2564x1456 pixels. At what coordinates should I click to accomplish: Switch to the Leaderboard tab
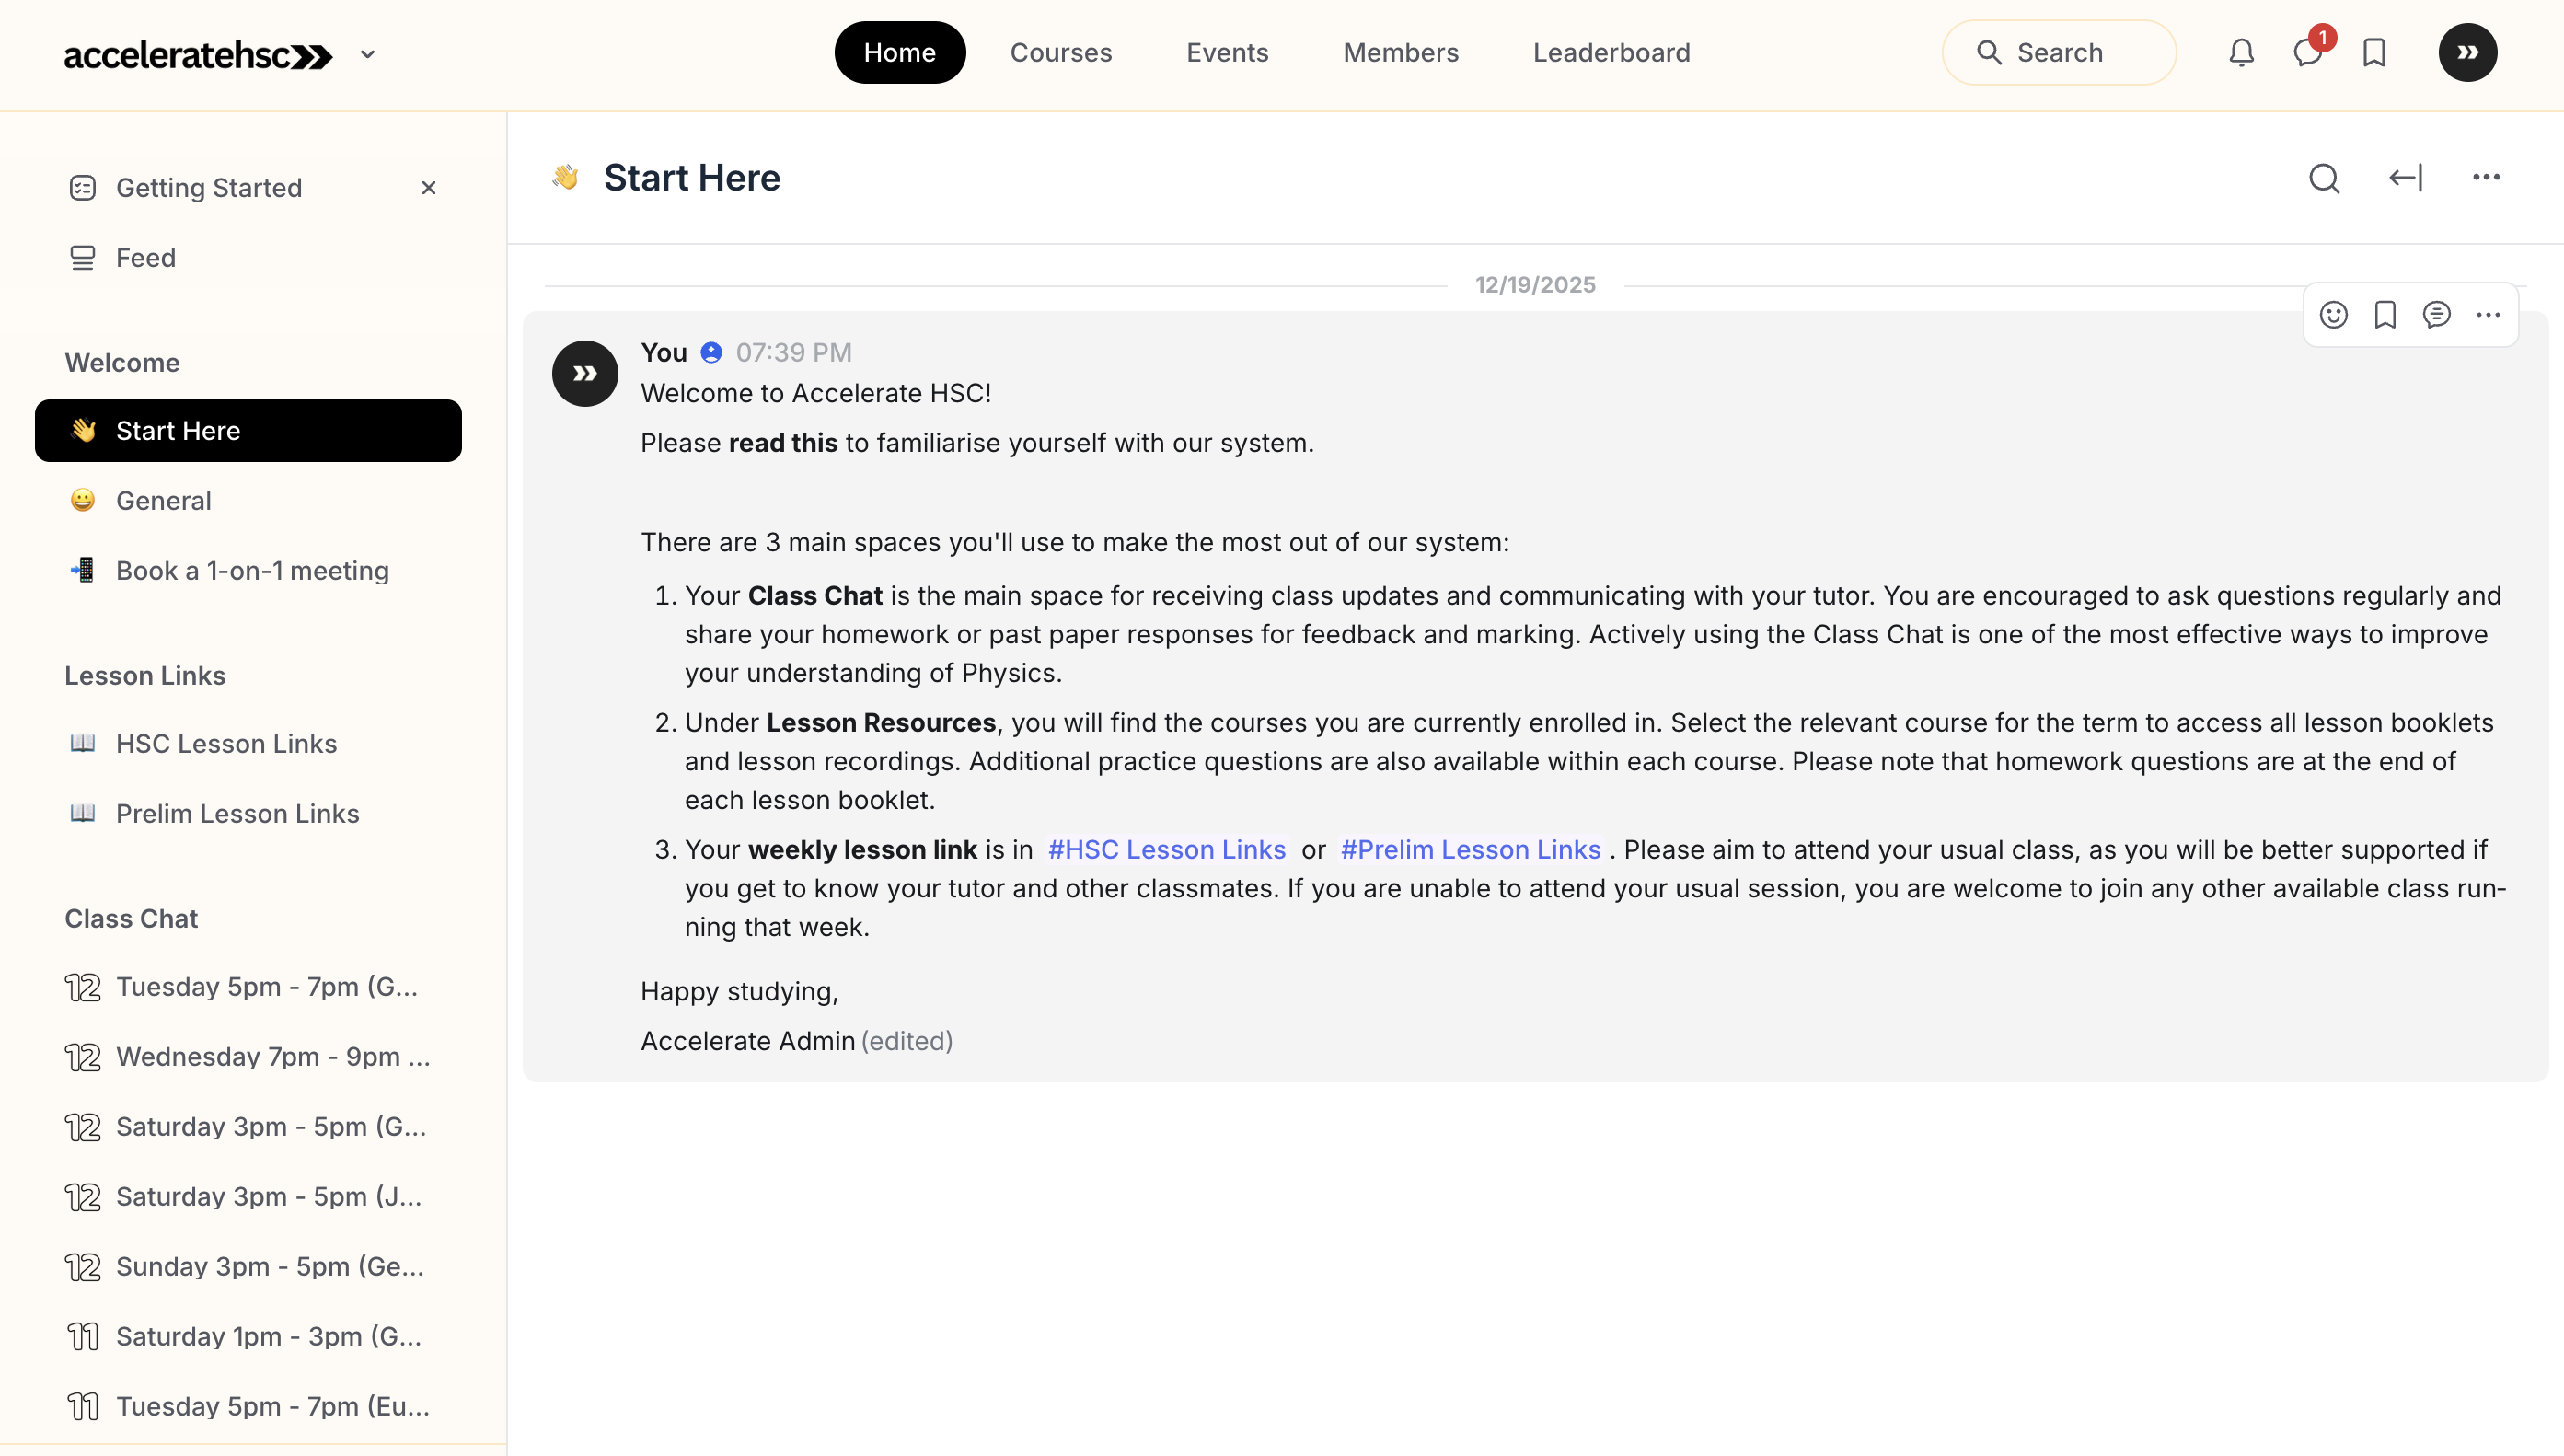(x=1611, y=52)
